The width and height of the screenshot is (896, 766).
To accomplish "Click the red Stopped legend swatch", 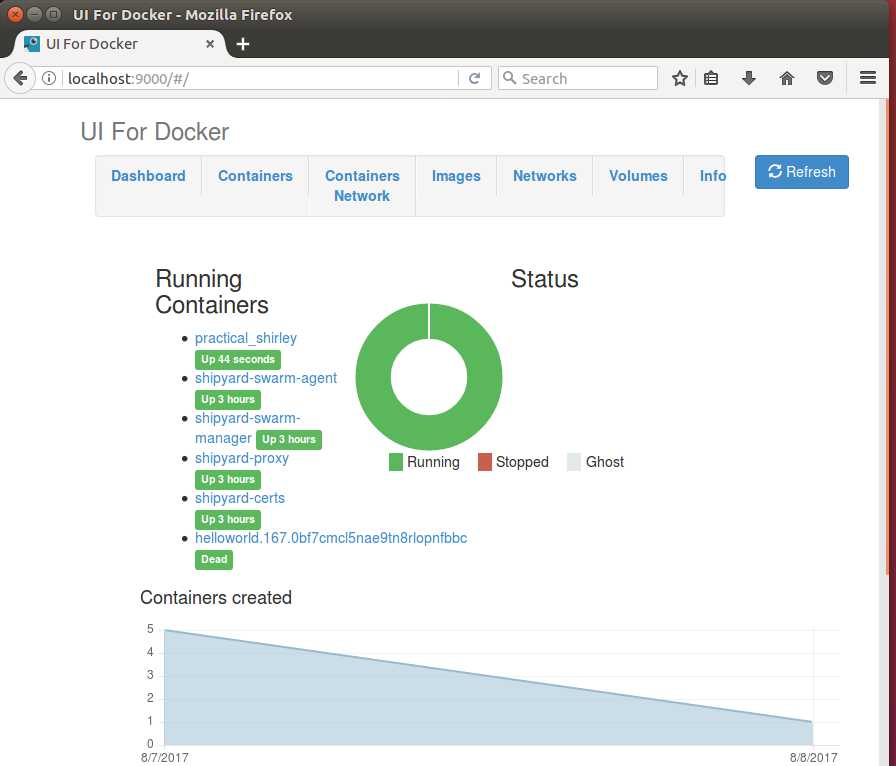I will coord(485,462).
